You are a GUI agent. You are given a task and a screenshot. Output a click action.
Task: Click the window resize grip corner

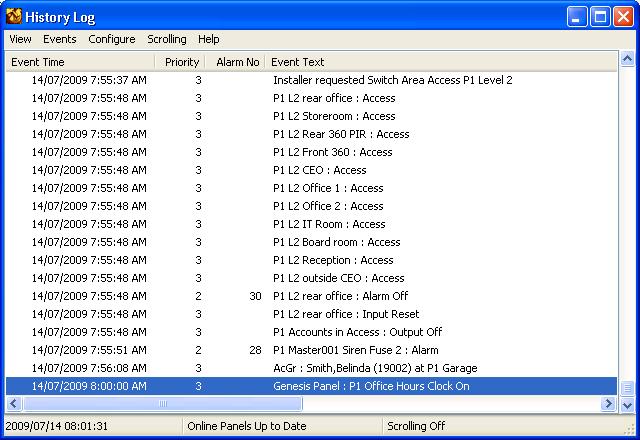630,429
